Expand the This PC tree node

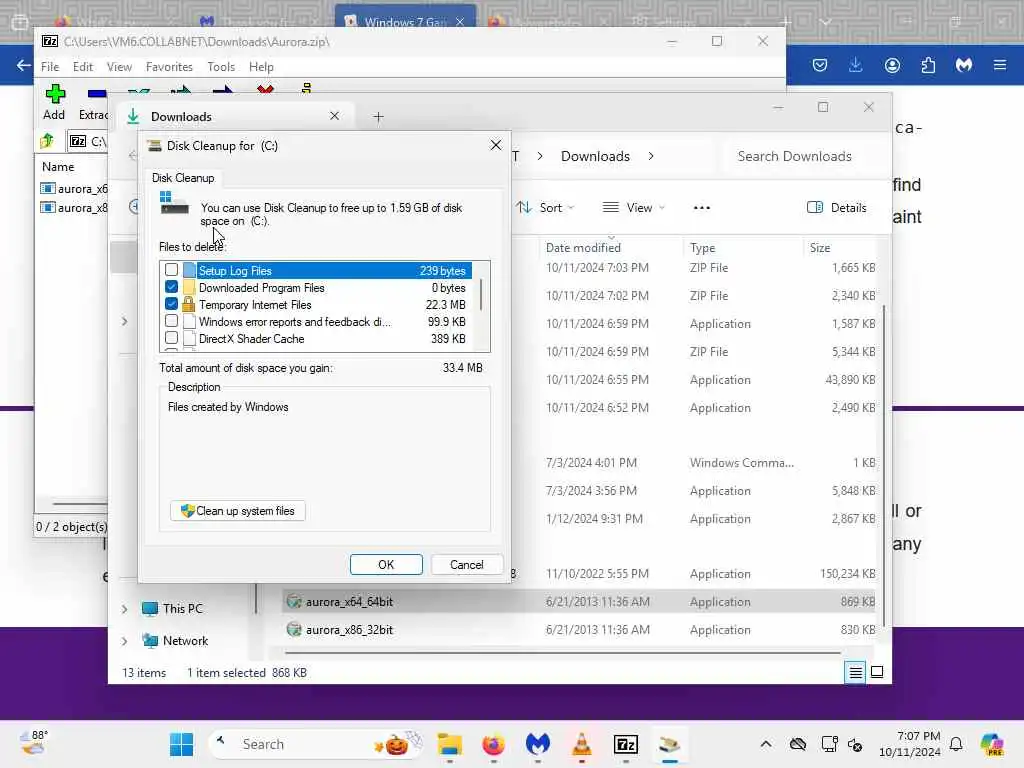125,609
